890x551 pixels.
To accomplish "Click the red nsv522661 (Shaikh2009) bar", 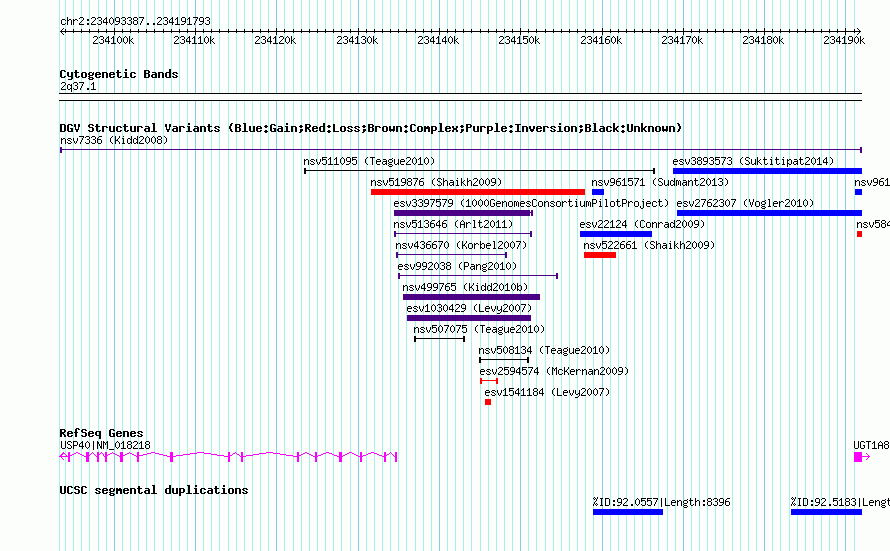I will click(x=600, y=255).
